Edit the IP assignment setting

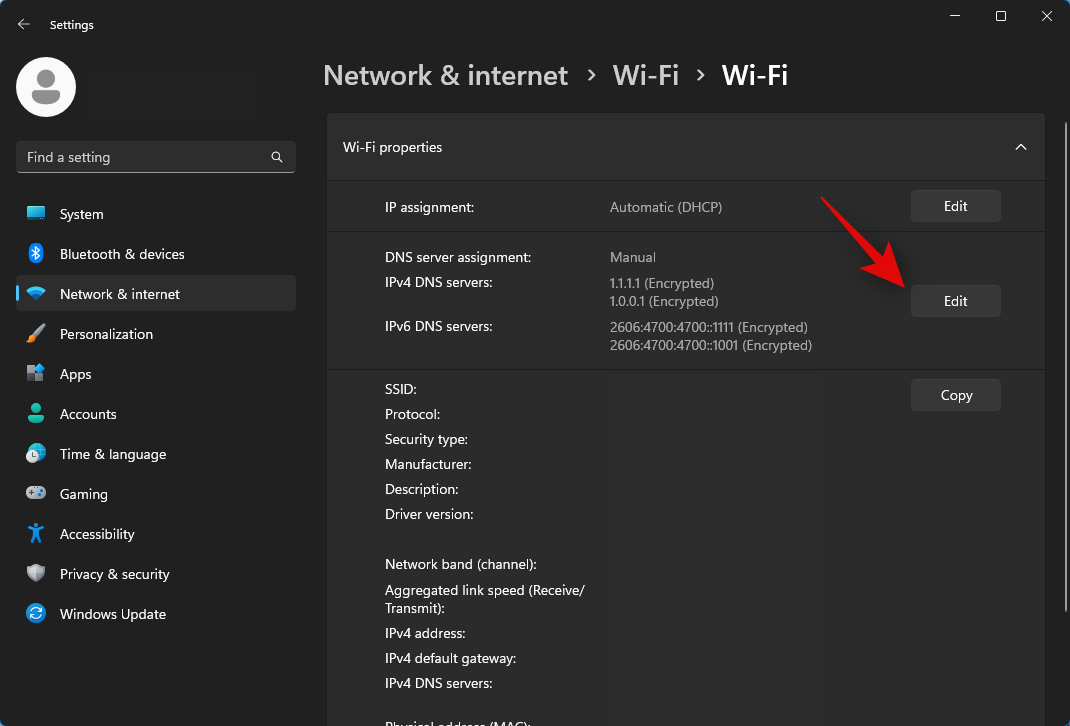[x=955, y=206]
